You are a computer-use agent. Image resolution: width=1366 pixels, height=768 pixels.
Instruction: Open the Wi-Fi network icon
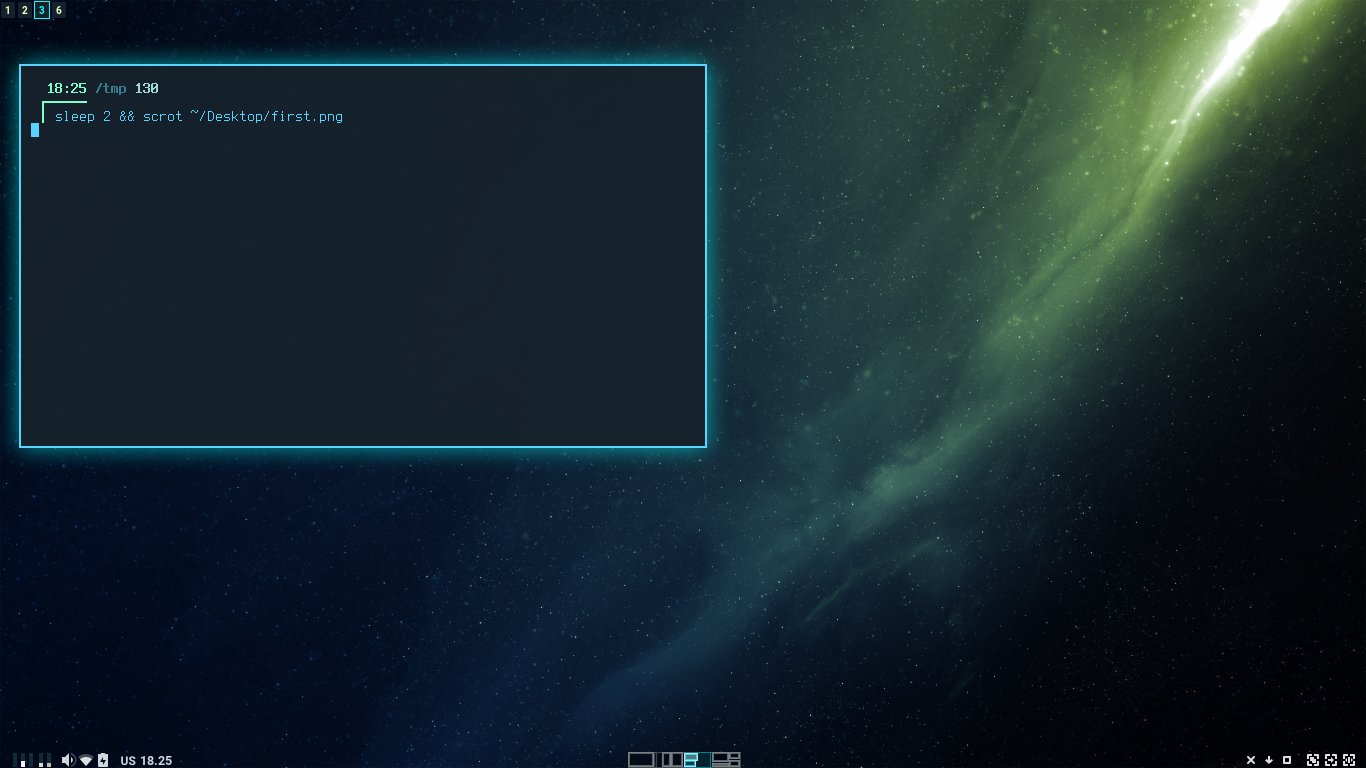pyautogui.click(x=86, y=761)
